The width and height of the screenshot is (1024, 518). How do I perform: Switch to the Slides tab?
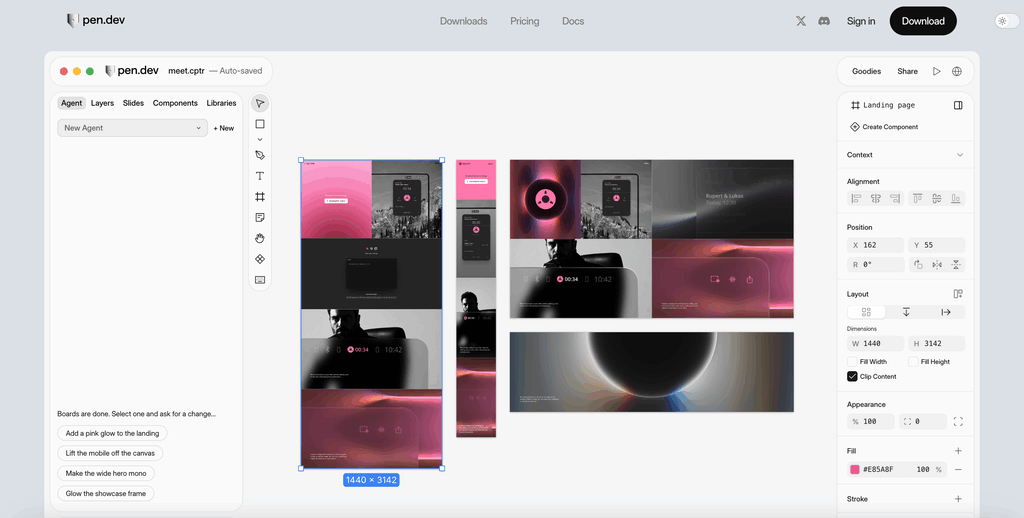click(133, 103)
